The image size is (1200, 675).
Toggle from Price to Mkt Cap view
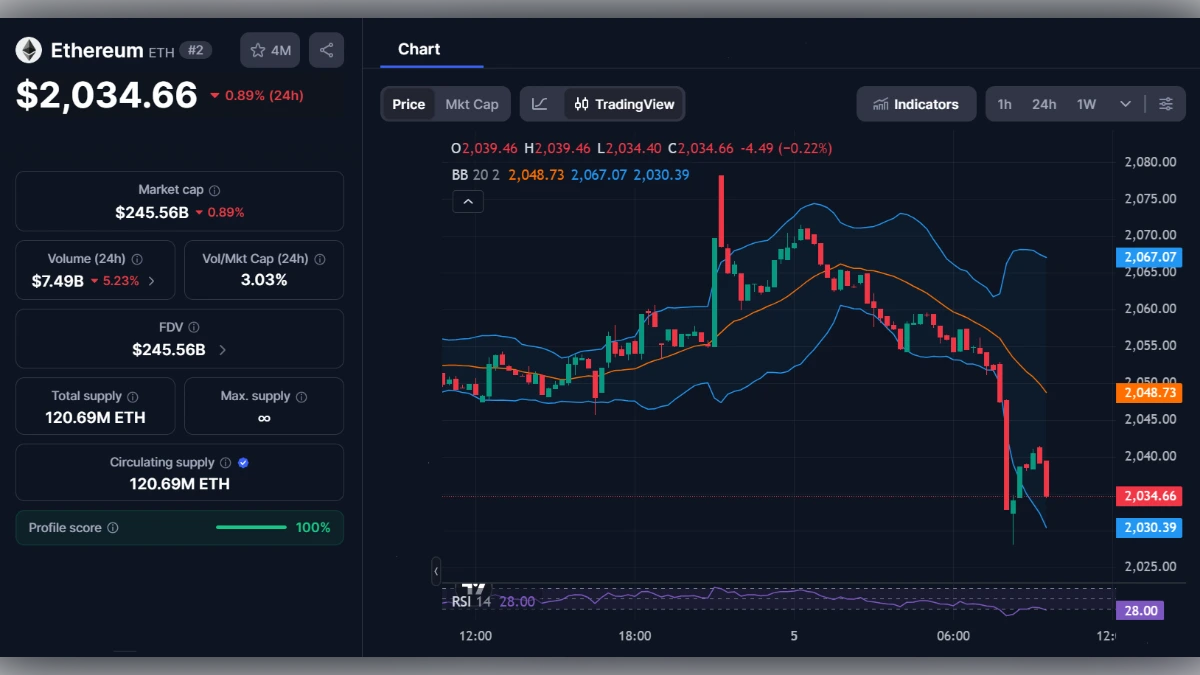coord(472,103)
